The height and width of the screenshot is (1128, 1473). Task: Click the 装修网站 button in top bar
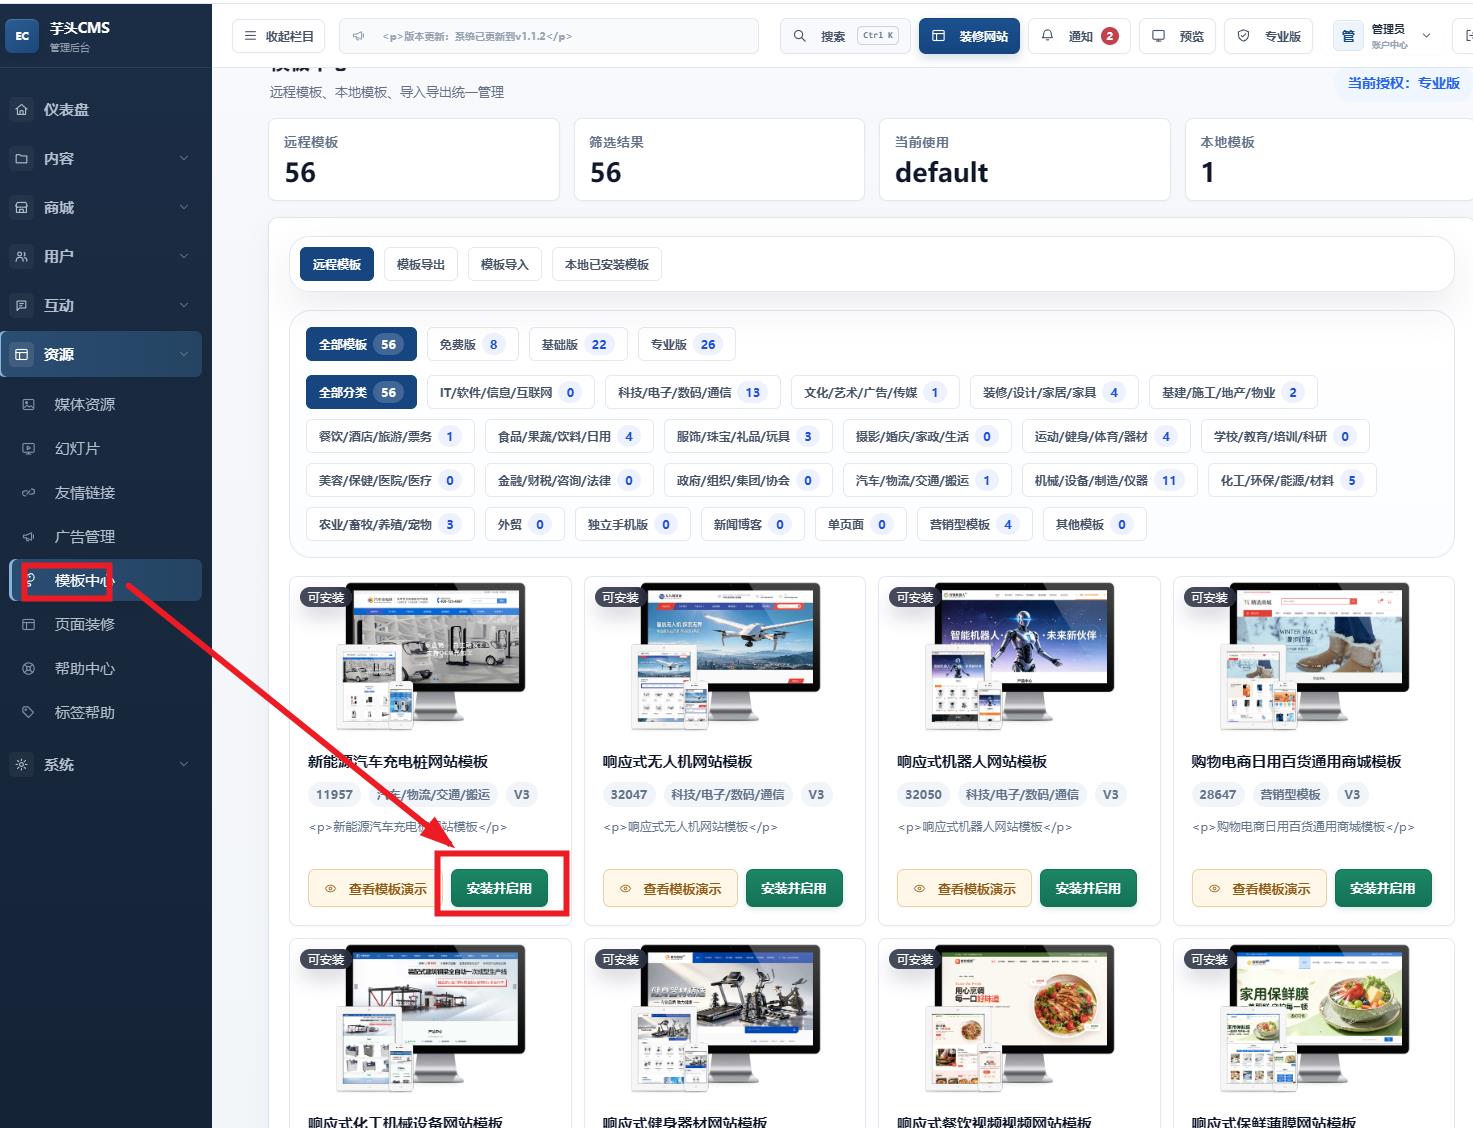pyautogui.click(x=970, y=36)
